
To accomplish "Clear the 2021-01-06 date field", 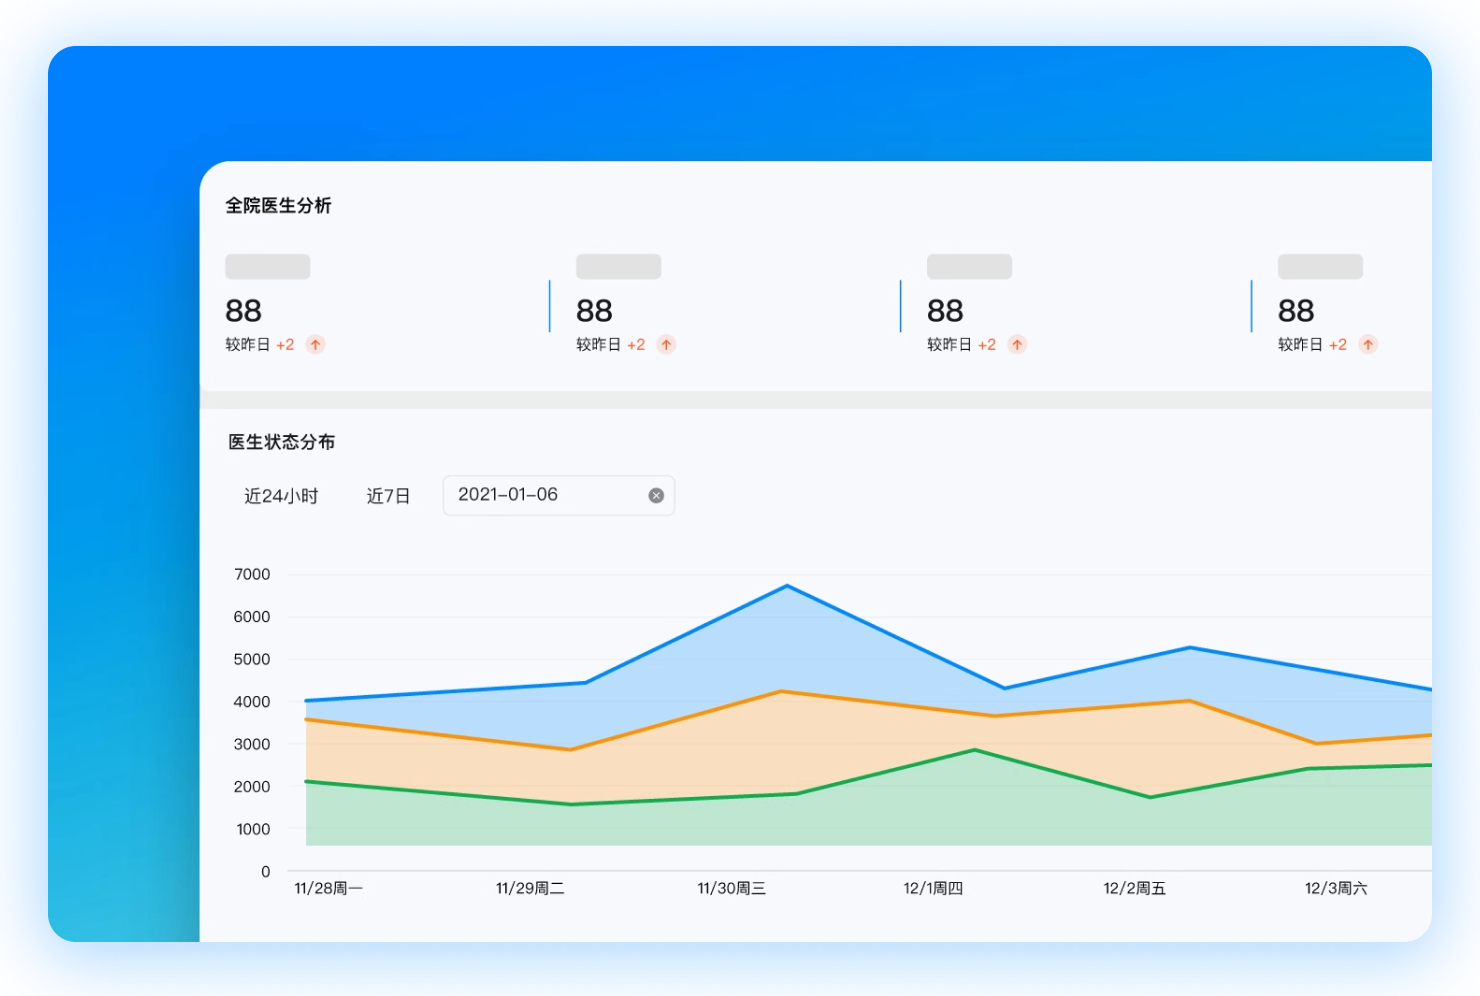I will (656, 495).
